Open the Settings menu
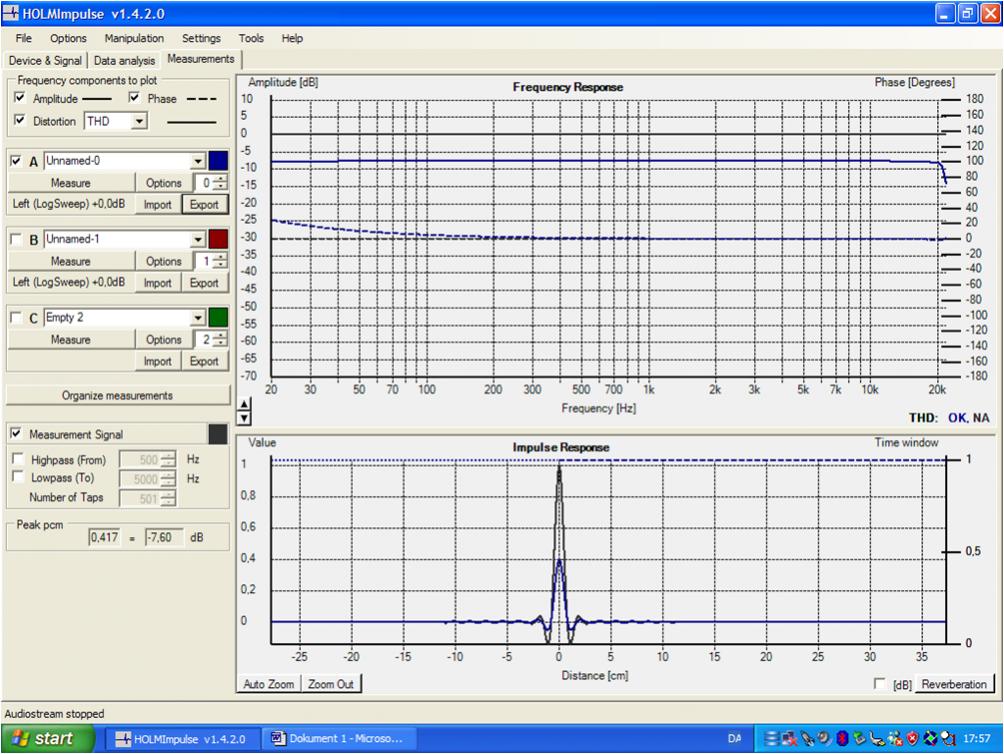The width and height of the screenshot is (1004, 754). point(201,38)
